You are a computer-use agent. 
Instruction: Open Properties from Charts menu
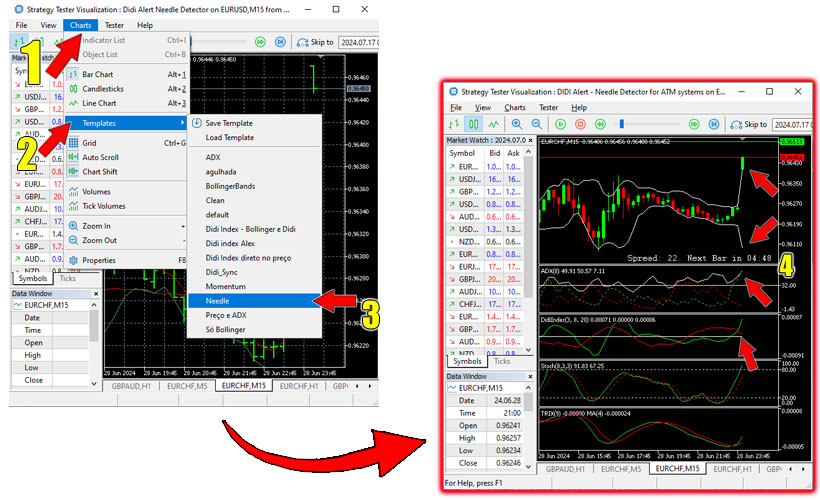(126, 260)
